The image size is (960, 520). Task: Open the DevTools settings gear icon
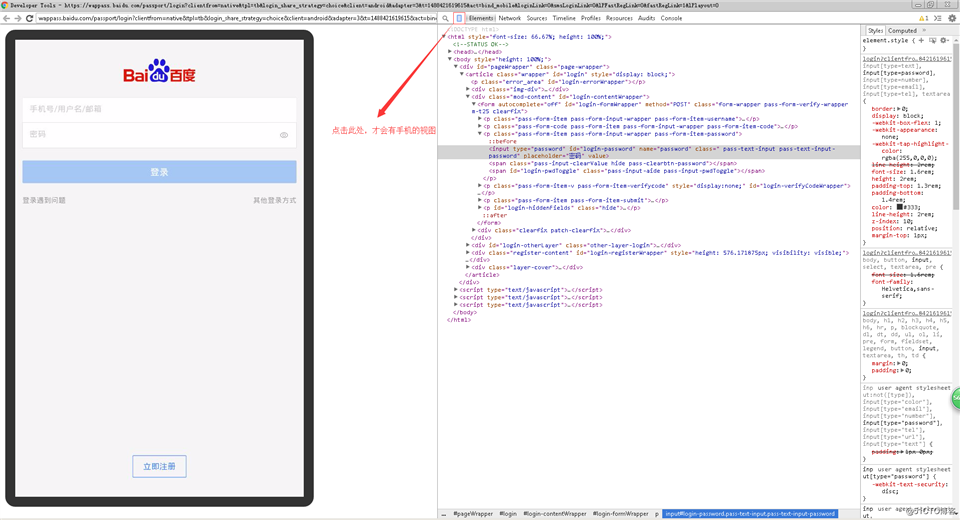951,18
